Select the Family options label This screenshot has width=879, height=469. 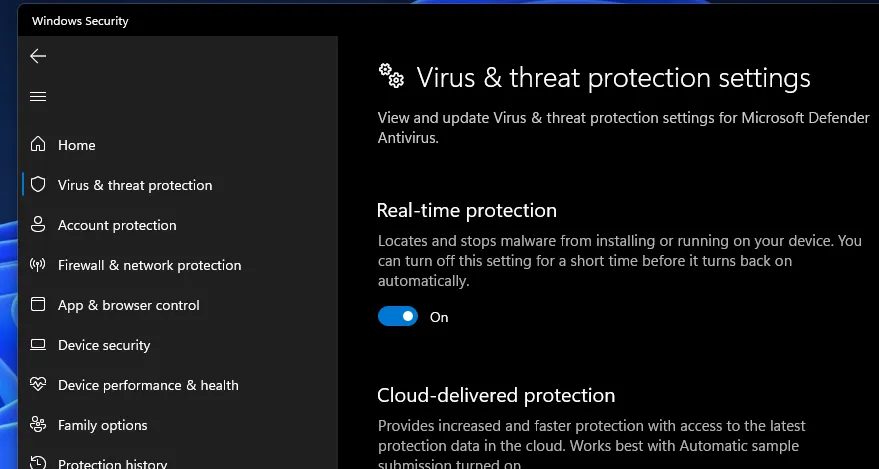(x=103, y=425)
